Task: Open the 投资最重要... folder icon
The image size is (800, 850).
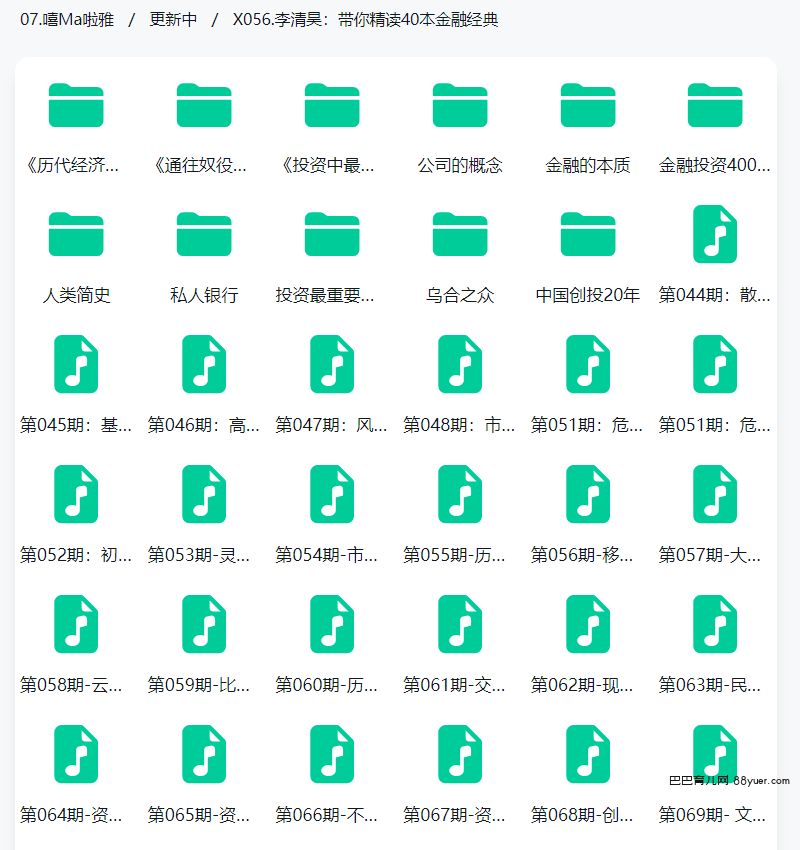Action: tap(332, 234)
